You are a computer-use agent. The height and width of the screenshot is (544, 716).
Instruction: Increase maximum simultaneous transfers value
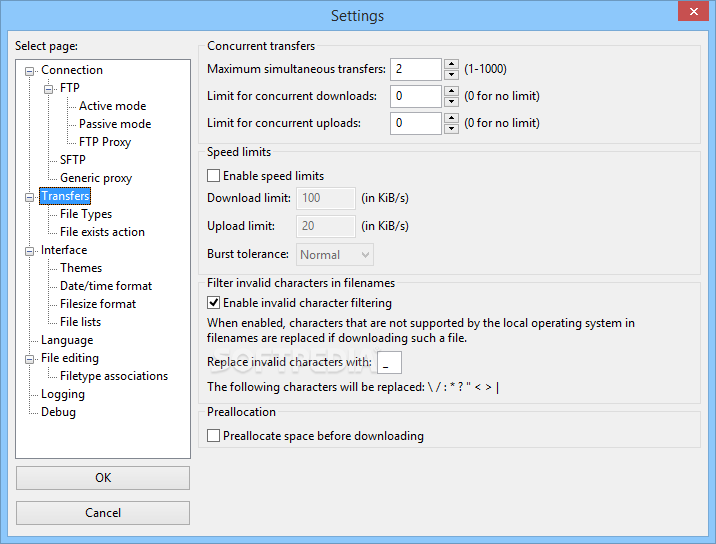point(451,64)
